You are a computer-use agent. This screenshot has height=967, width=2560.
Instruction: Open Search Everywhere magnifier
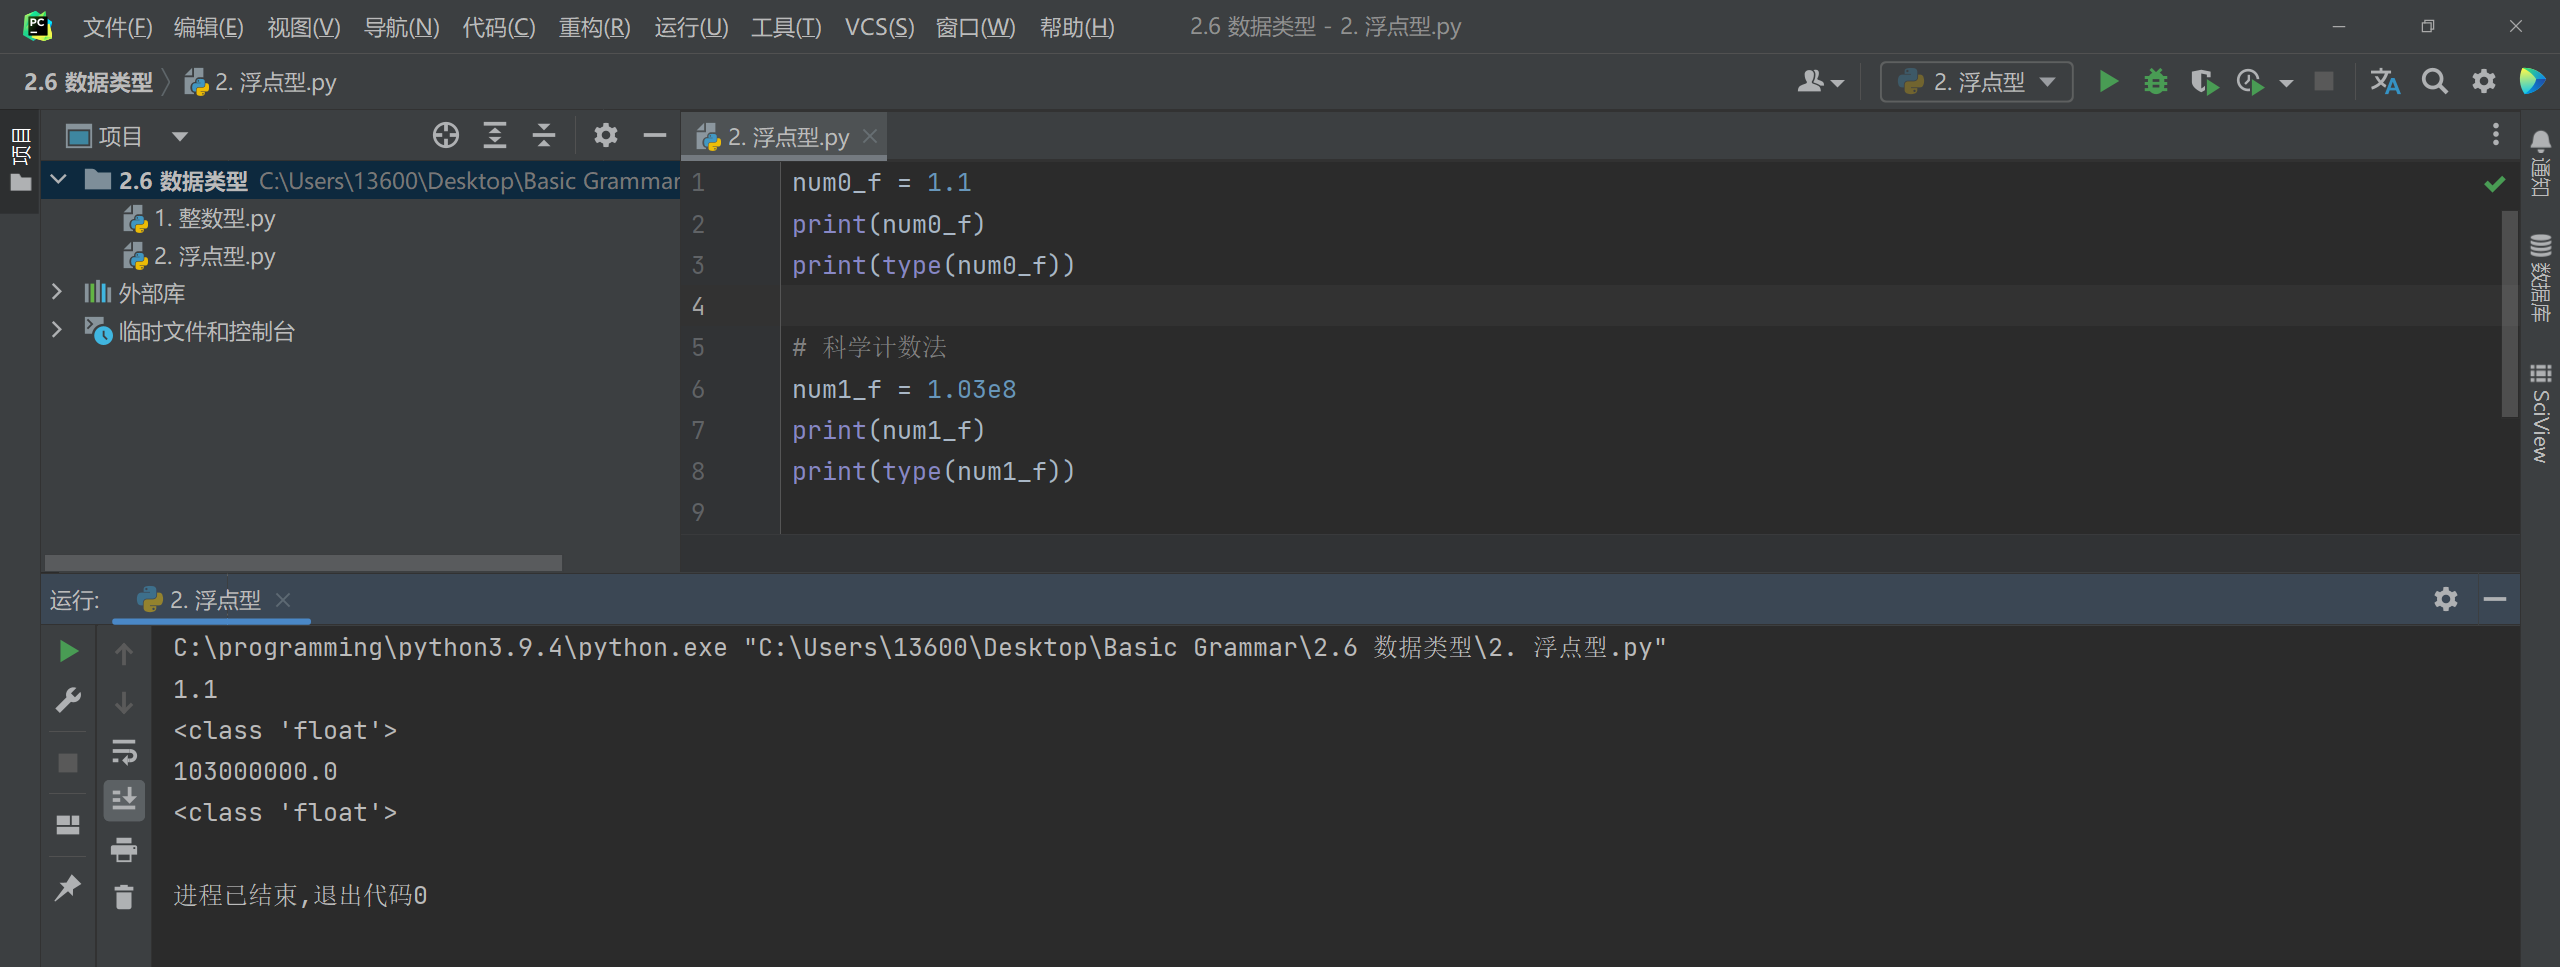click(2435, 81)
